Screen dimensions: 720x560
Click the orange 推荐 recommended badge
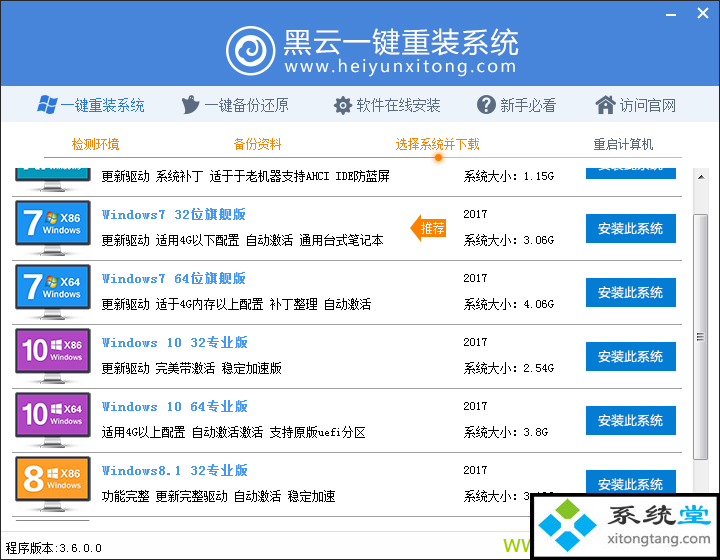(428, 228)
